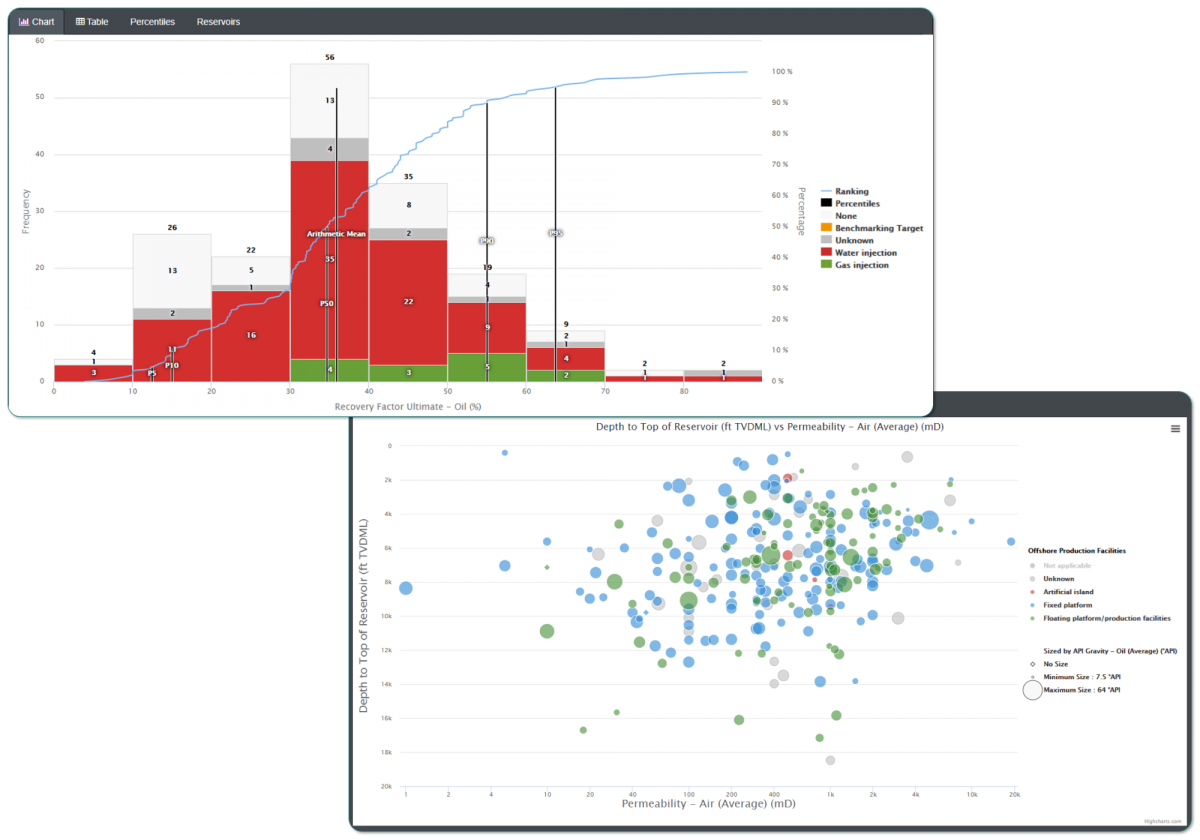
Task: Open the scatter chart hamburger context menu
Action: point(1175,428)
